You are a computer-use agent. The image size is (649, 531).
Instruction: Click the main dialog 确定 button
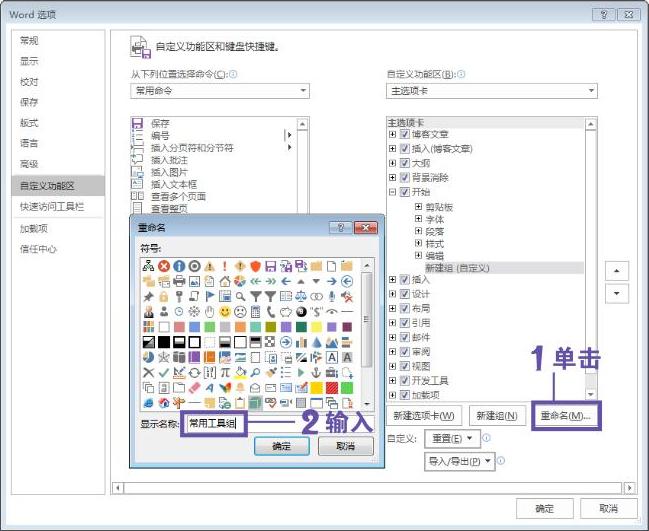point(545,508)
